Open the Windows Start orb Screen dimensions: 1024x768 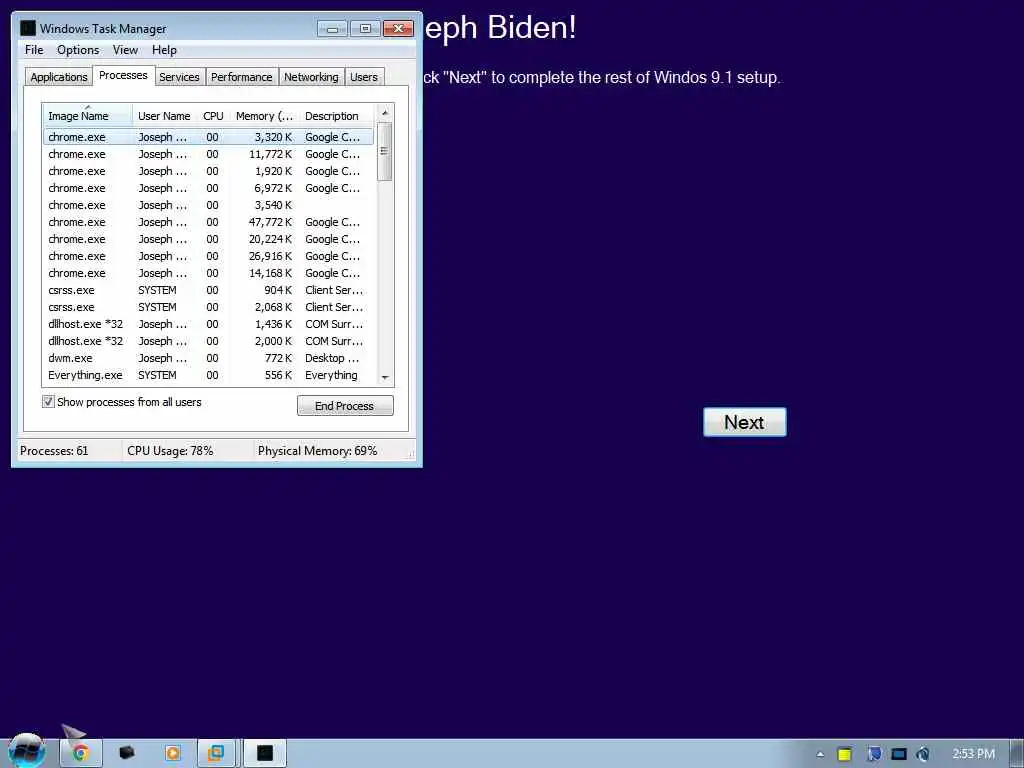27,751
